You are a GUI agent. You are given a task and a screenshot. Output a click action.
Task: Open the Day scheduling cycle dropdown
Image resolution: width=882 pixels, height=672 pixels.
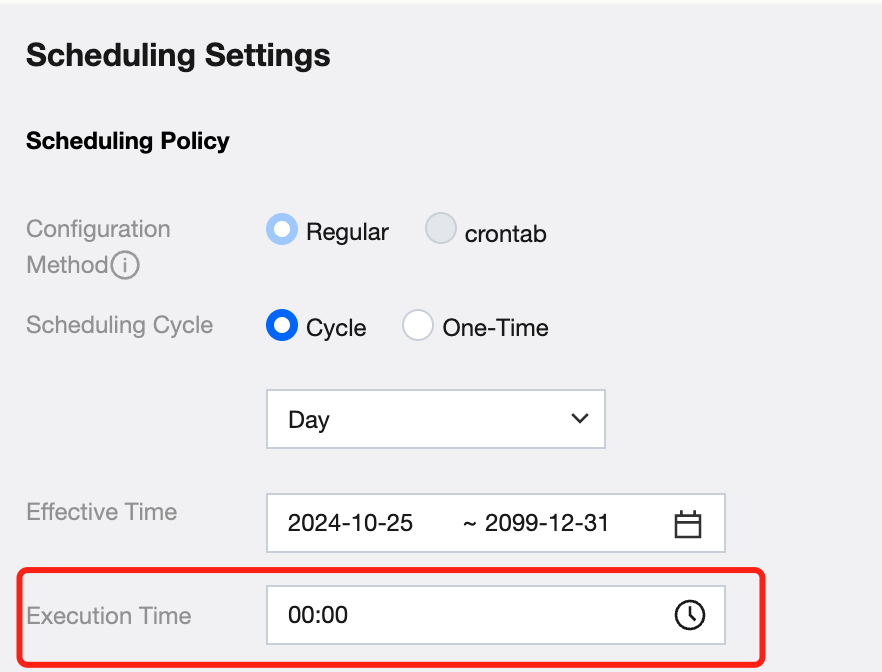point(435,419)
